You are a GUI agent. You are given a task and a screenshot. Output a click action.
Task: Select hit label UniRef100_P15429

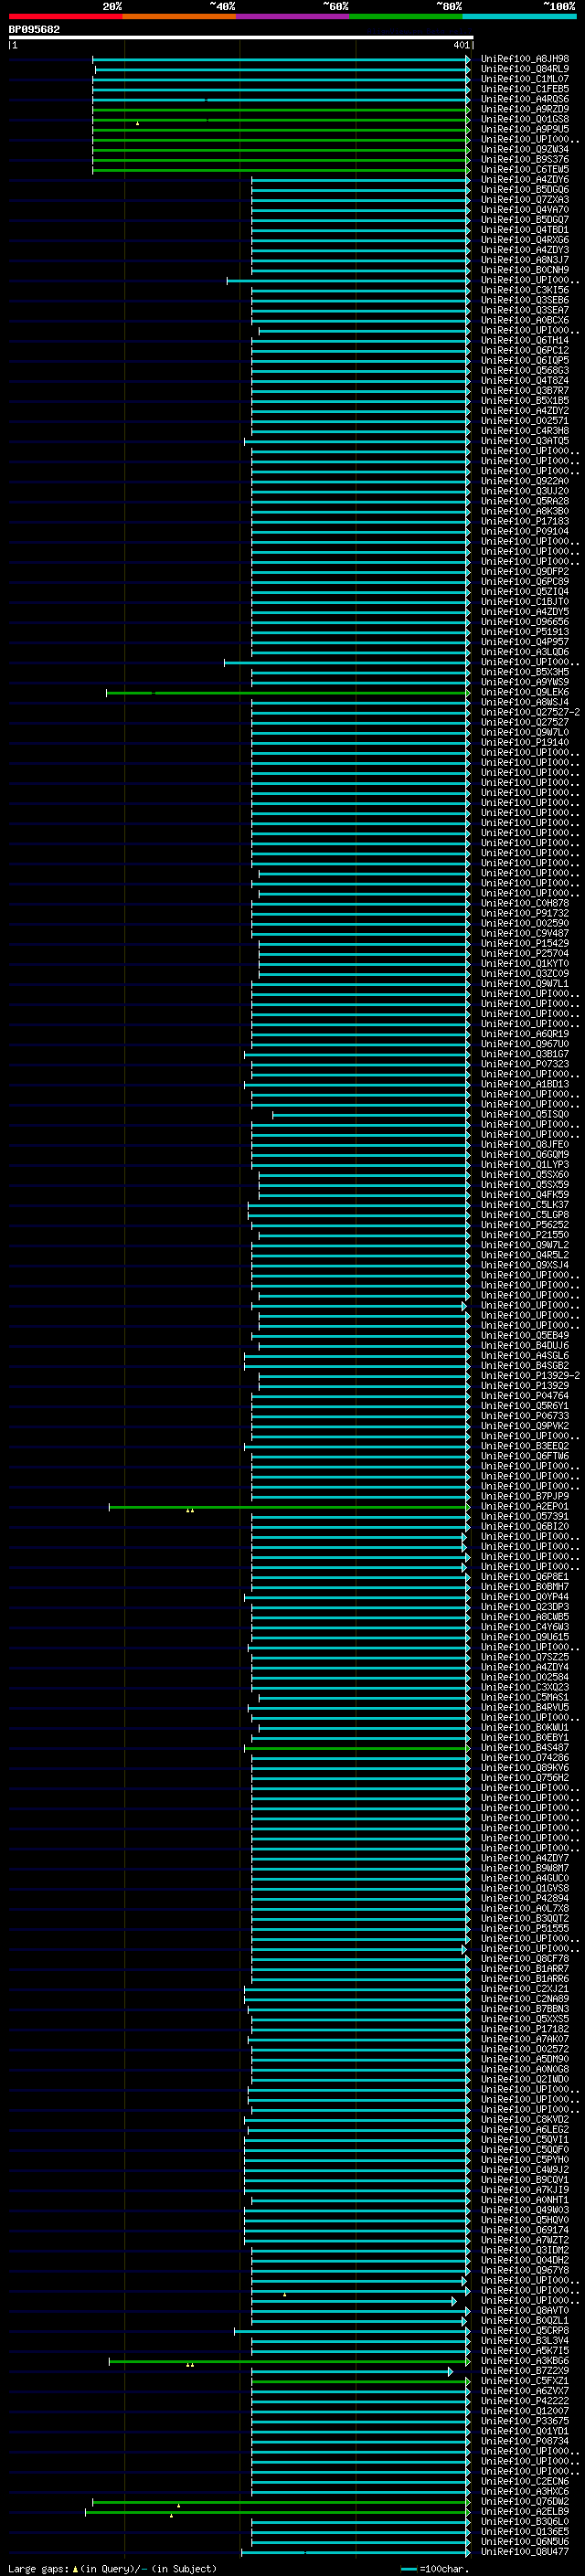click(525, 943)
